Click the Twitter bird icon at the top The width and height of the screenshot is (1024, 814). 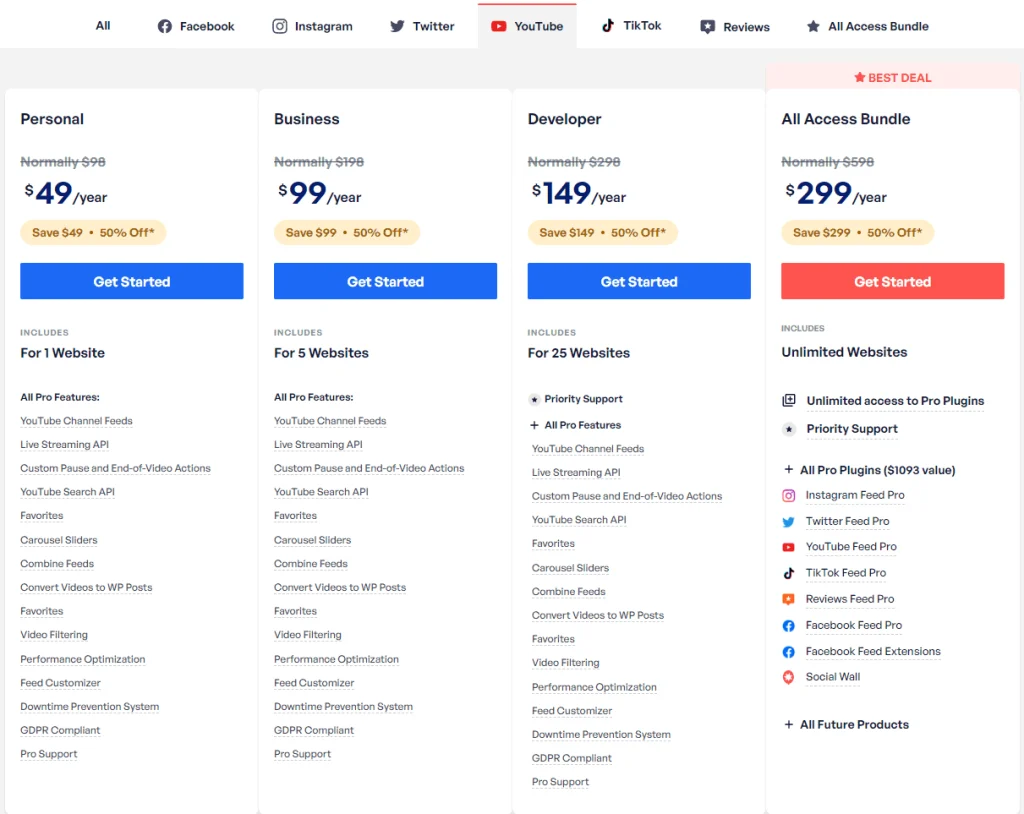pyautogui.click(x=395, y=26)
